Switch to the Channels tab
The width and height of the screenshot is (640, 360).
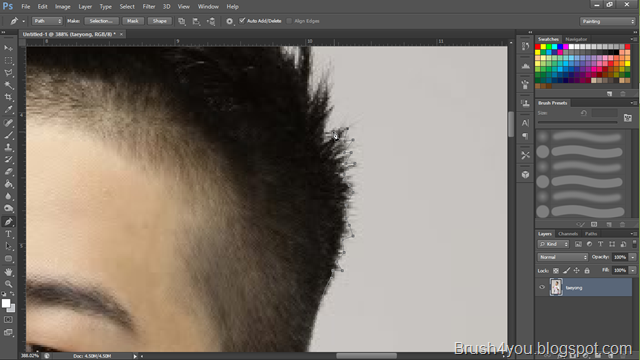(568, 234)
